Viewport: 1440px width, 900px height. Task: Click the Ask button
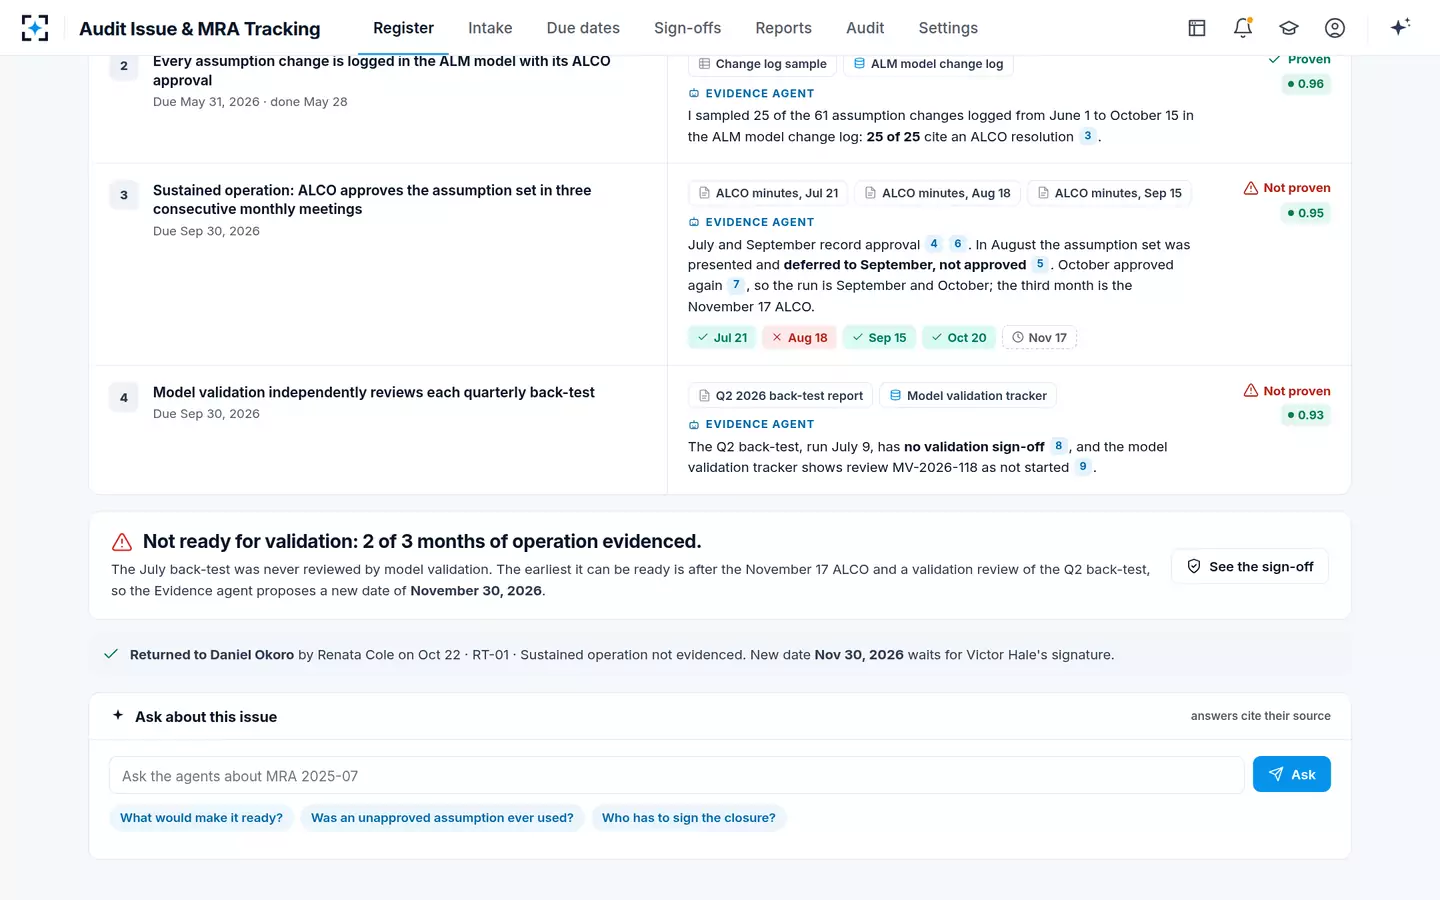[x=1292, y=774]
